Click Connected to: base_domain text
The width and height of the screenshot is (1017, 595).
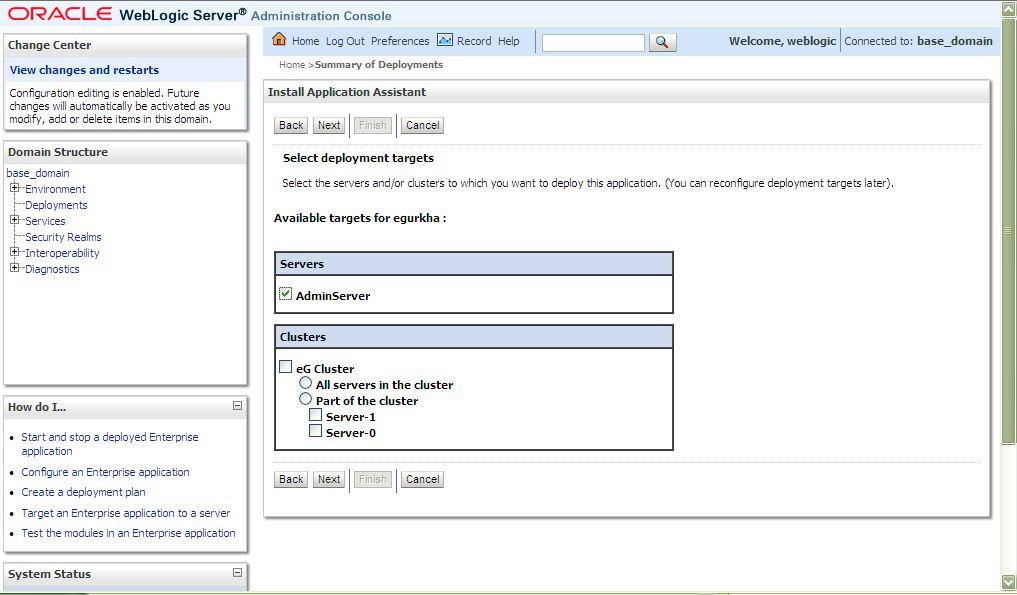click(918, 41)
